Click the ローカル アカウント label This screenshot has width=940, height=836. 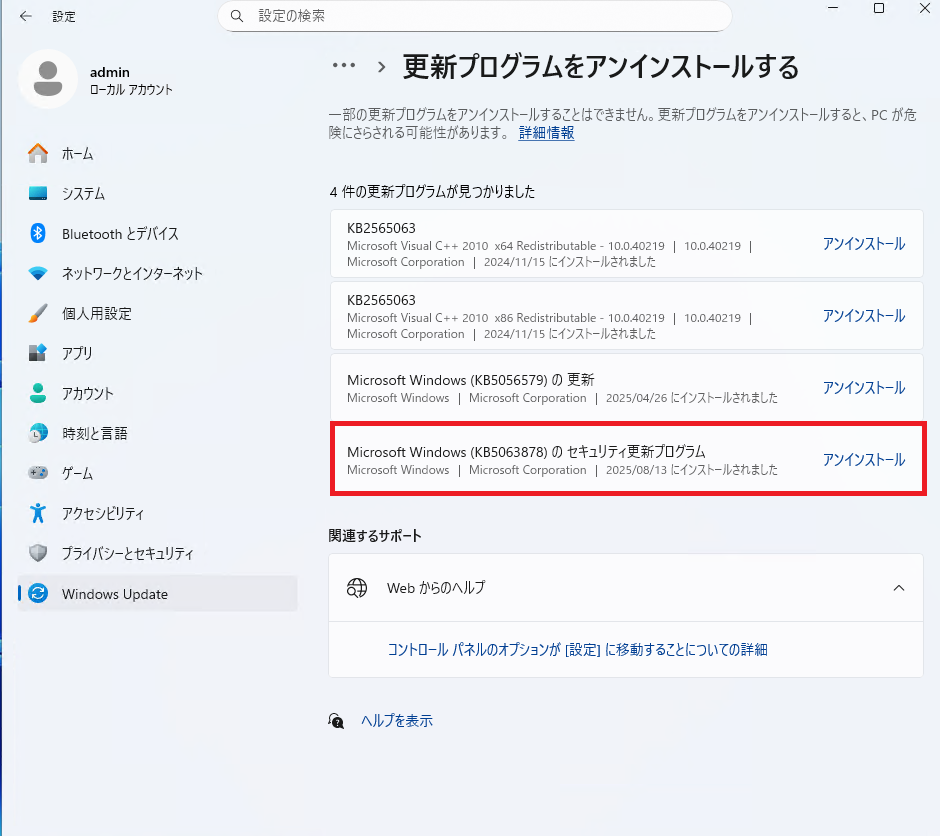click(131, 89)
